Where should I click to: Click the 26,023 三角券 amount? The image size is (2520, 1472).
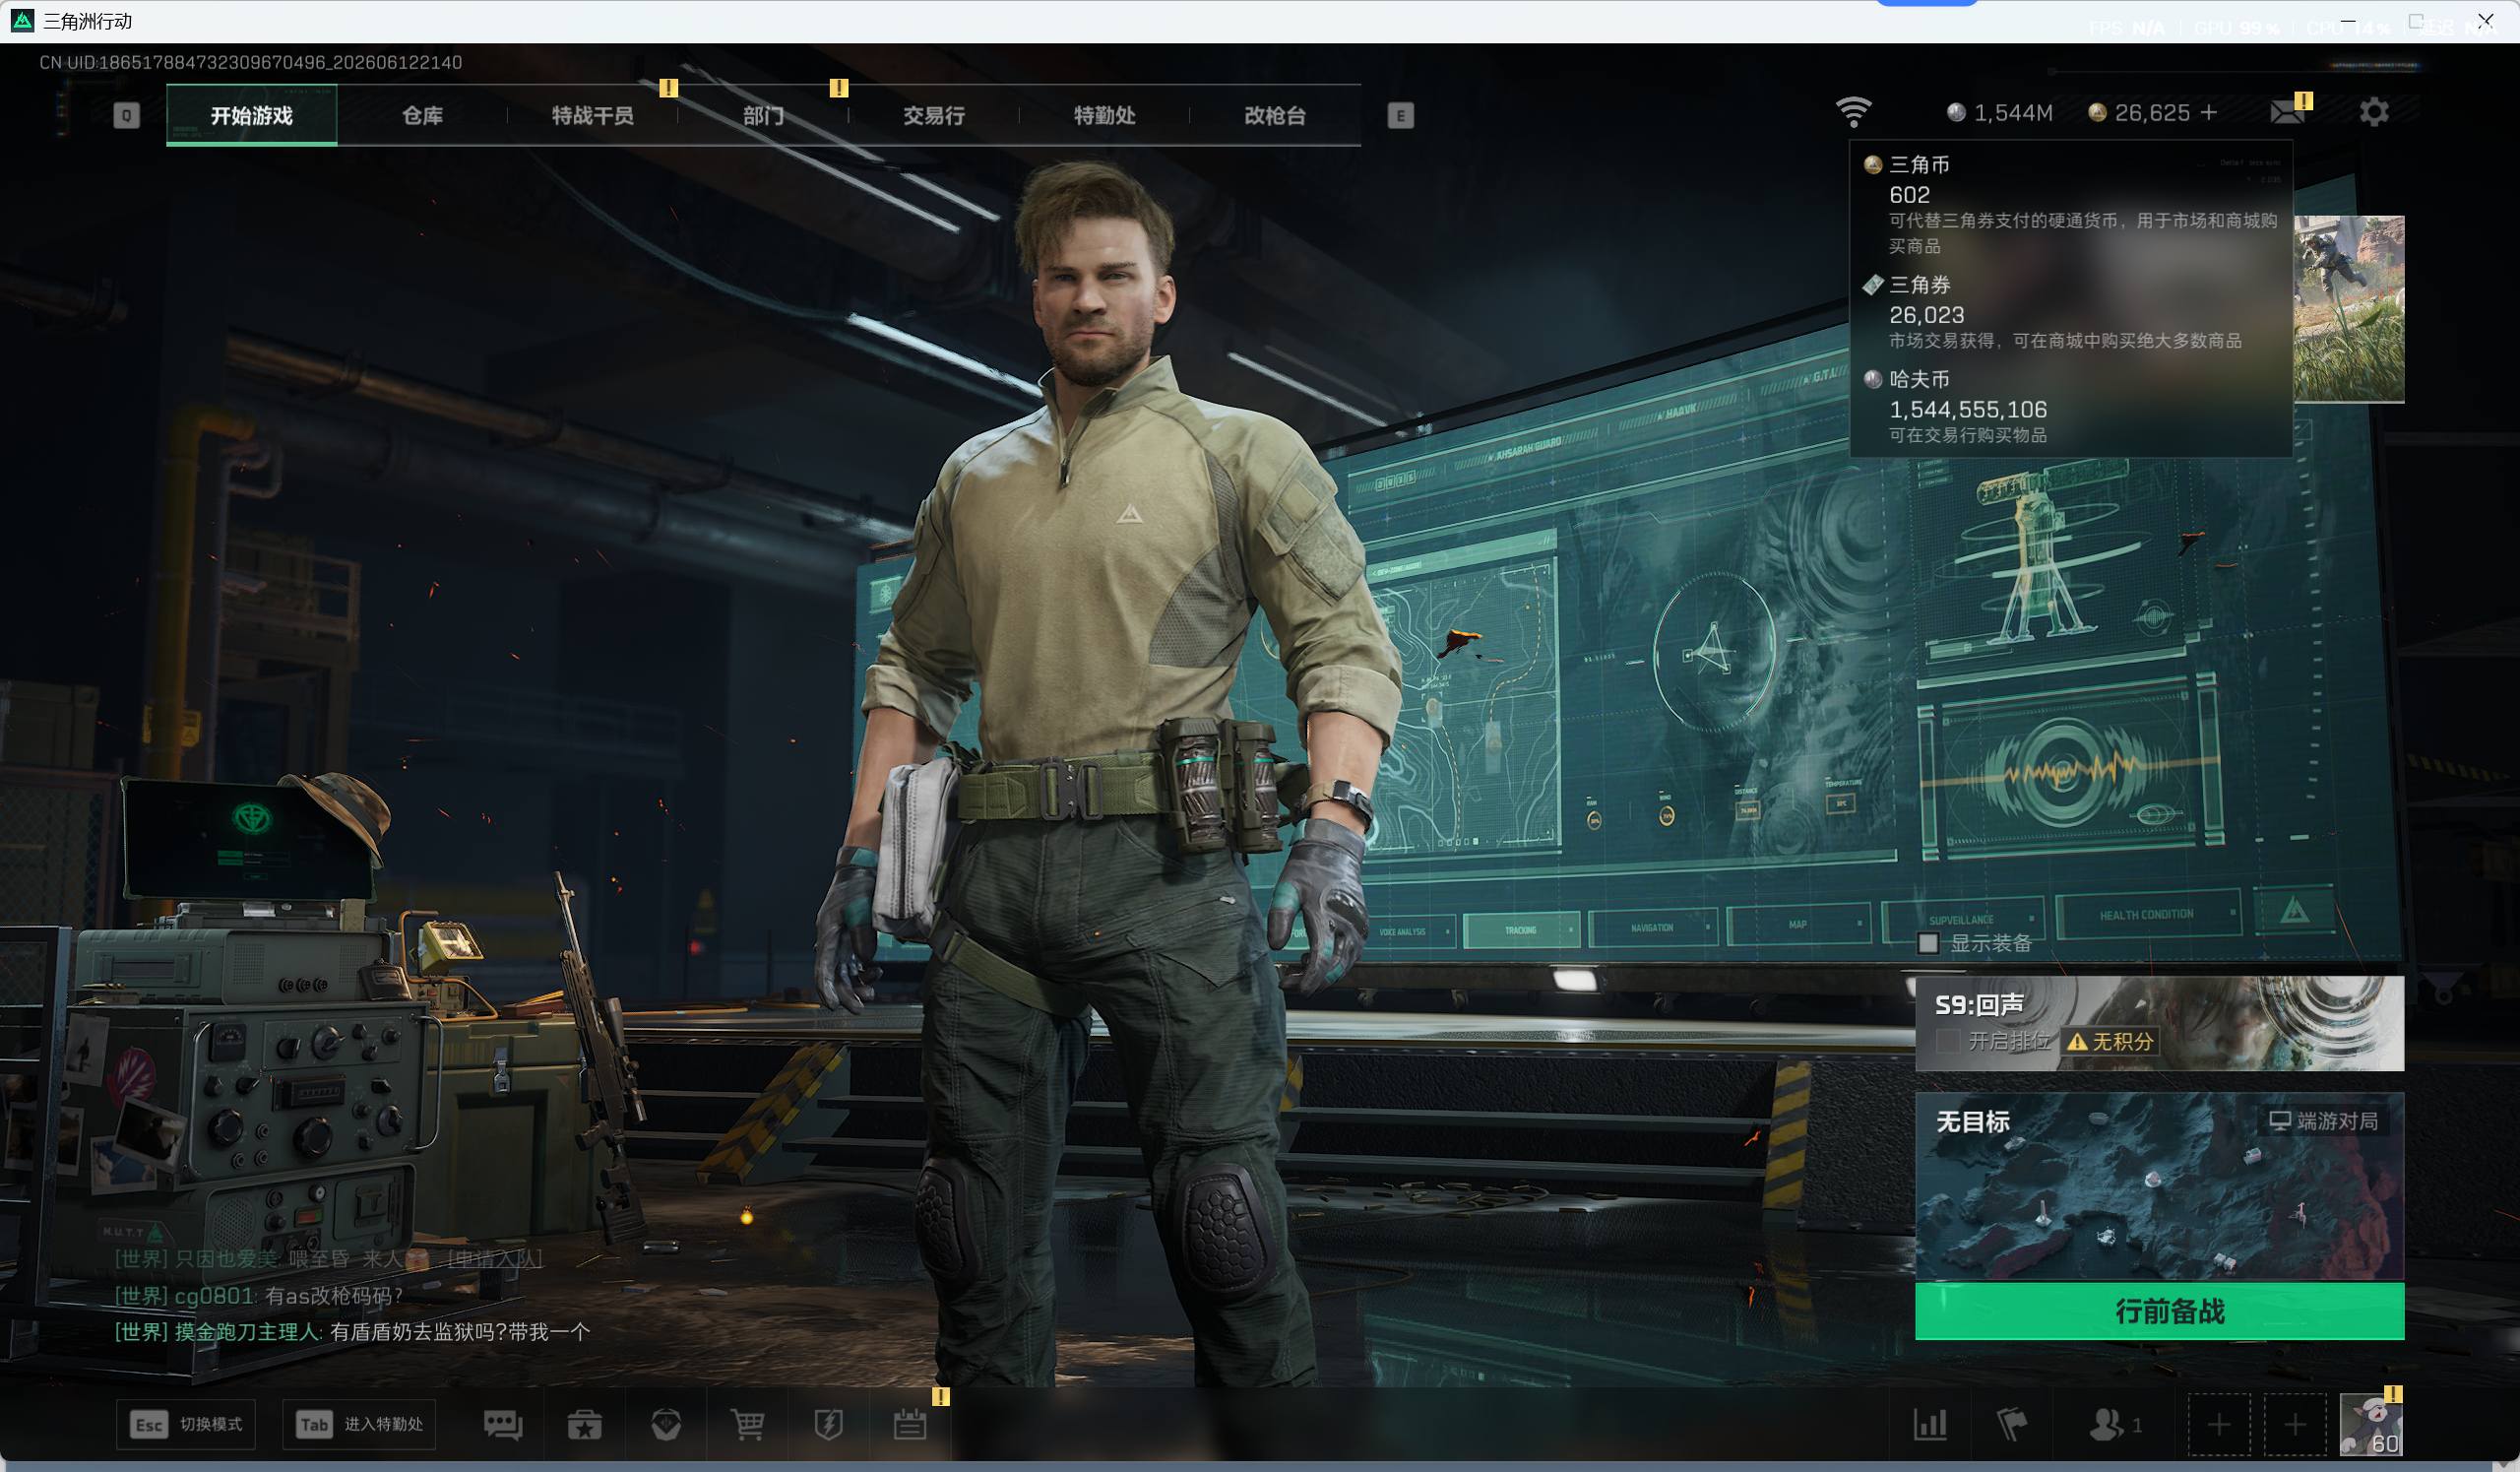click(1927, 315)
